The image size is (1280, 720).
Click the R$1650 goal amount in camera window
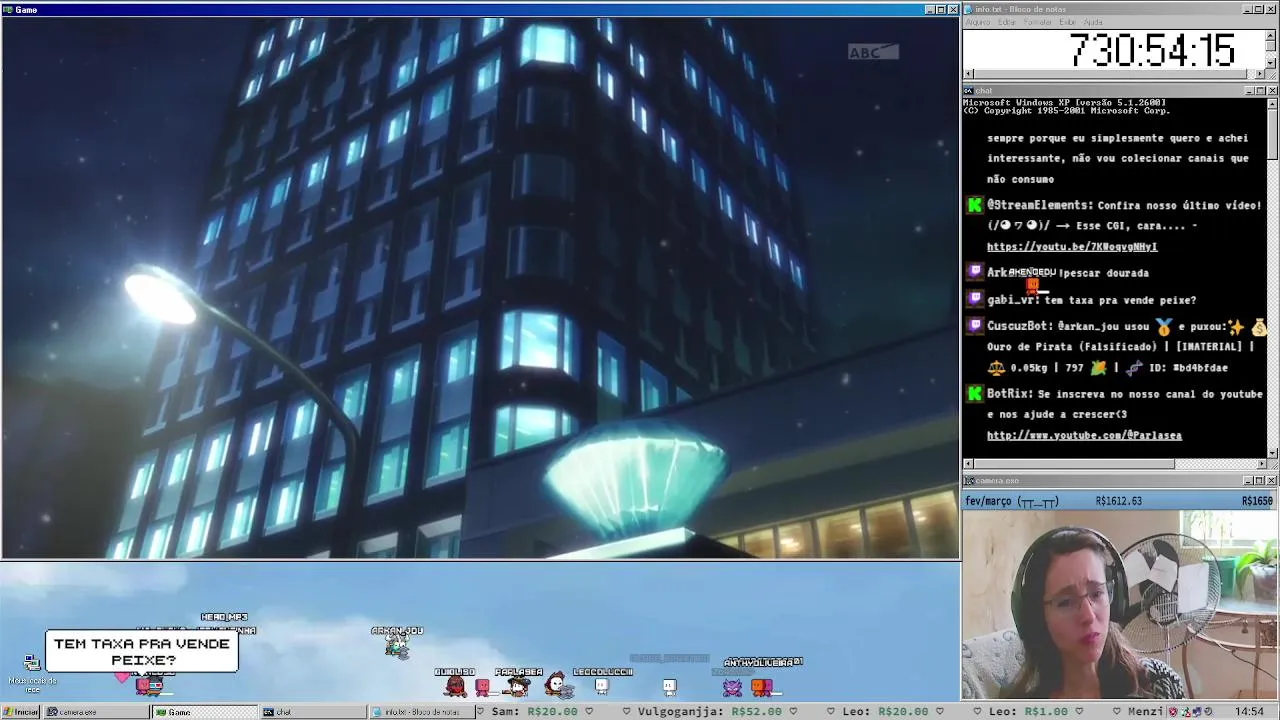1257,501
